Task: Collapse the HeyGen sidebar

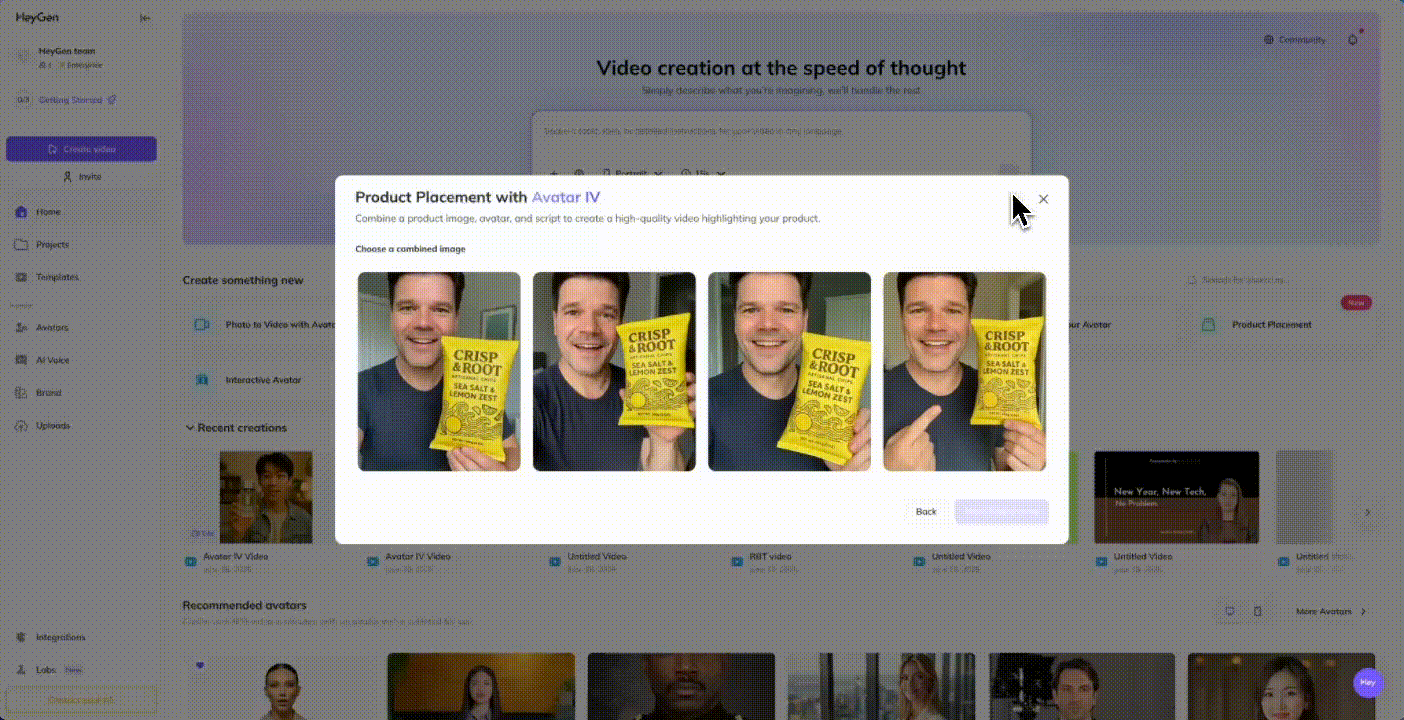Action: point(146,17)
